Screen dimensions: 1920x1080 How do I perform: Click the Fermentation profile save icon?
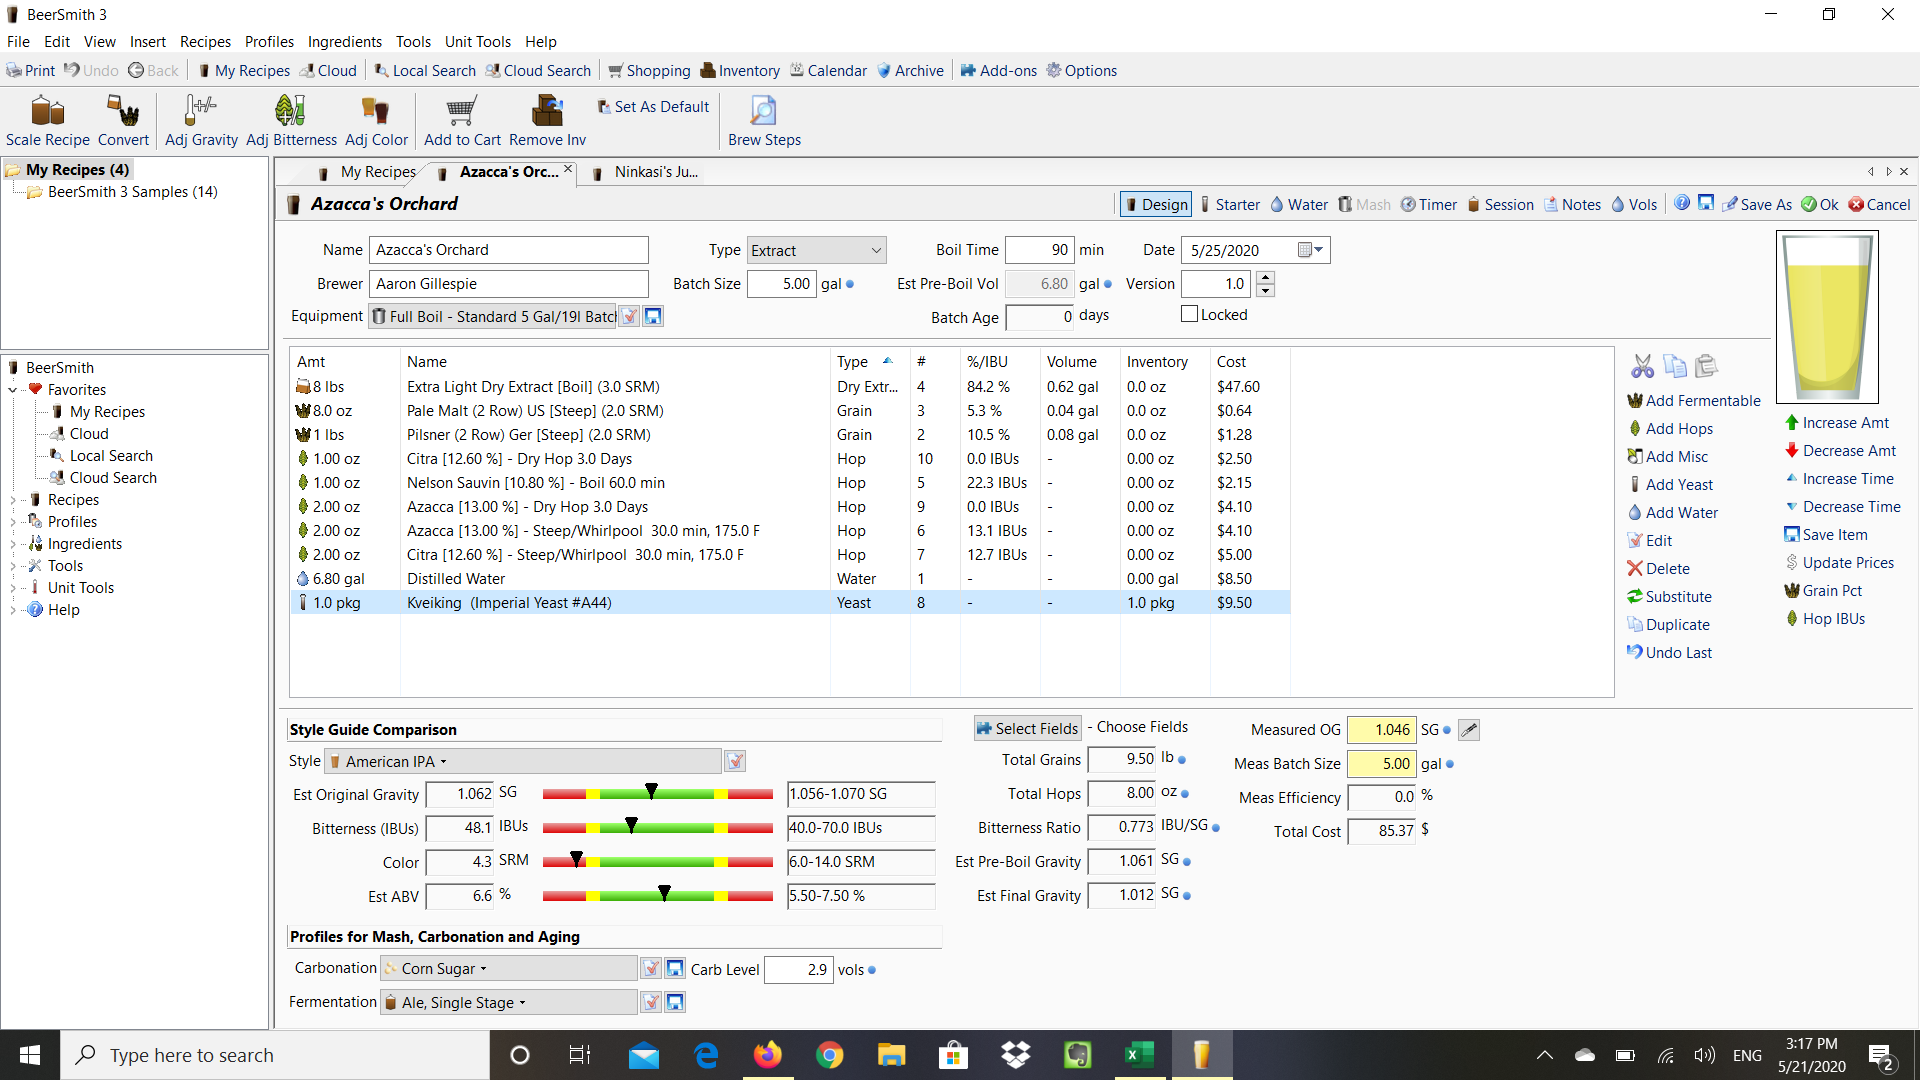click(x=675, y=1001)
